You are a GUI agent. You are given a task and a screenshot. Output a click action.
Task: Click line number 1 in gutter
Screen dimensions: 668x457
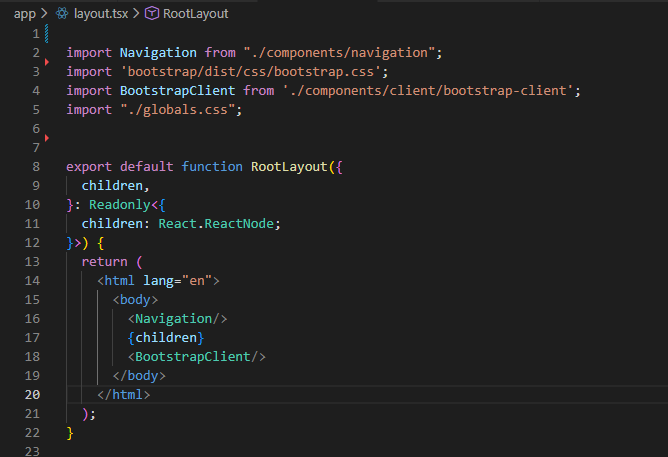(36, 34)
